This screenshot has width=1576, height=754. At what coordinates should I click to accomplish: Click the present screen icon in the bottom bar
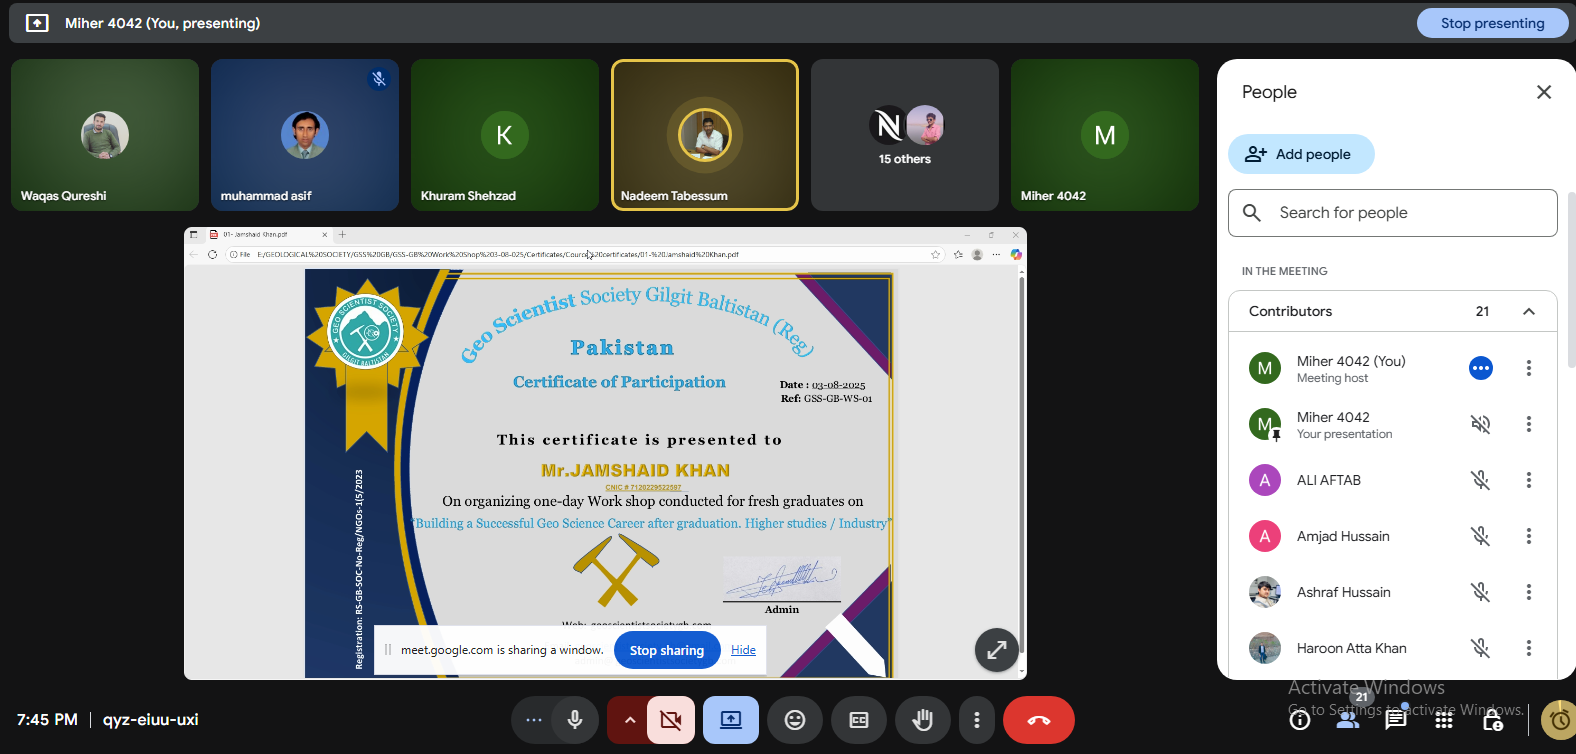click(731, 720)
